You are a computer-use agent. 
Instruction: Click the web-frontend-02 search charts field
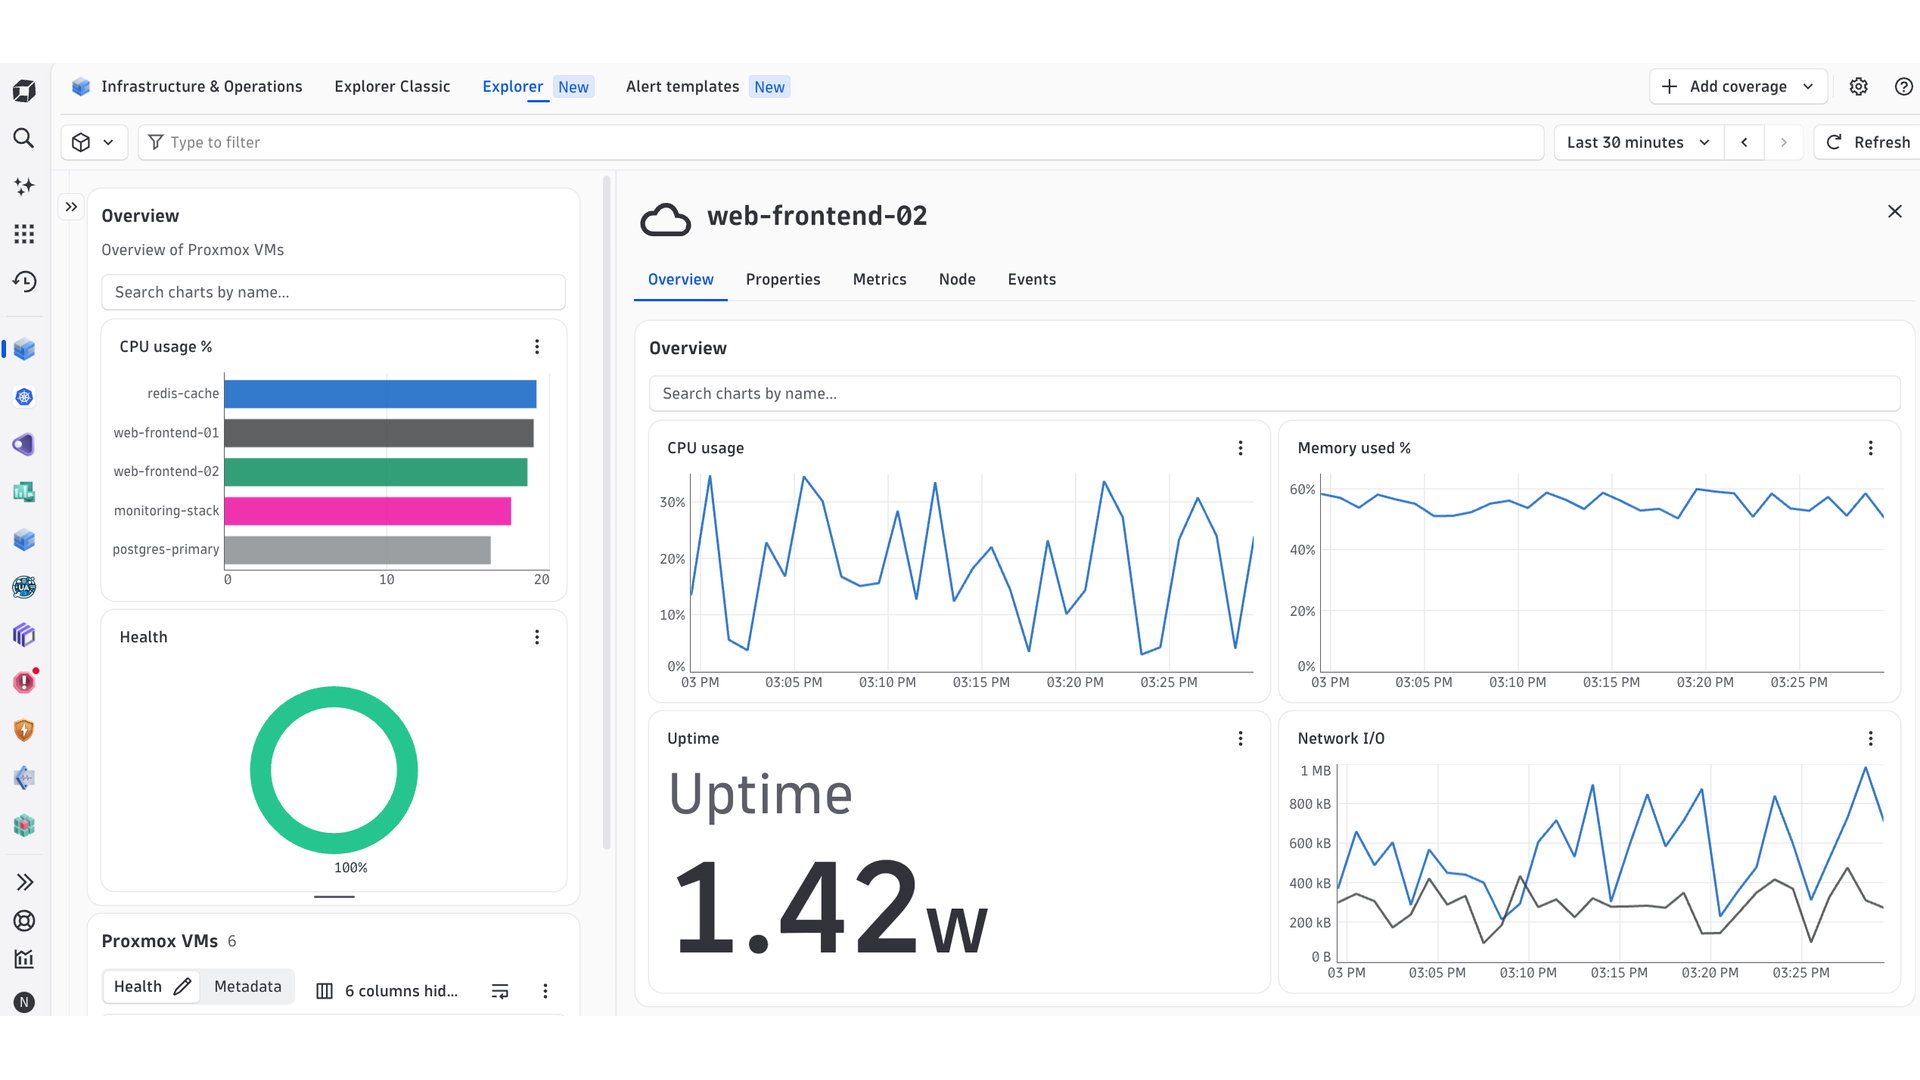pyautogui.click(x=1274, y=394)
